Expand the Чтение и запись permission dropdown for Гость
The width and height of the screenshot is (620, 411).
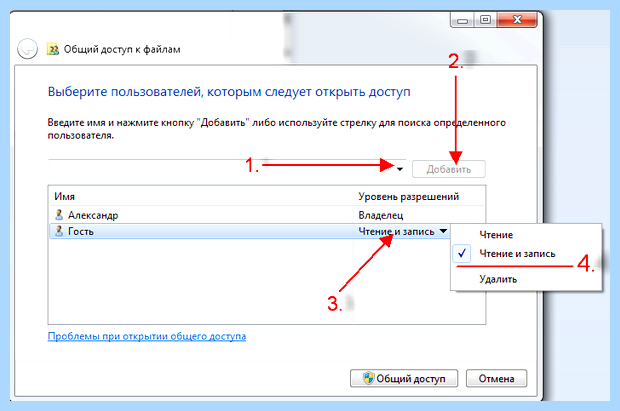(443, 231)
